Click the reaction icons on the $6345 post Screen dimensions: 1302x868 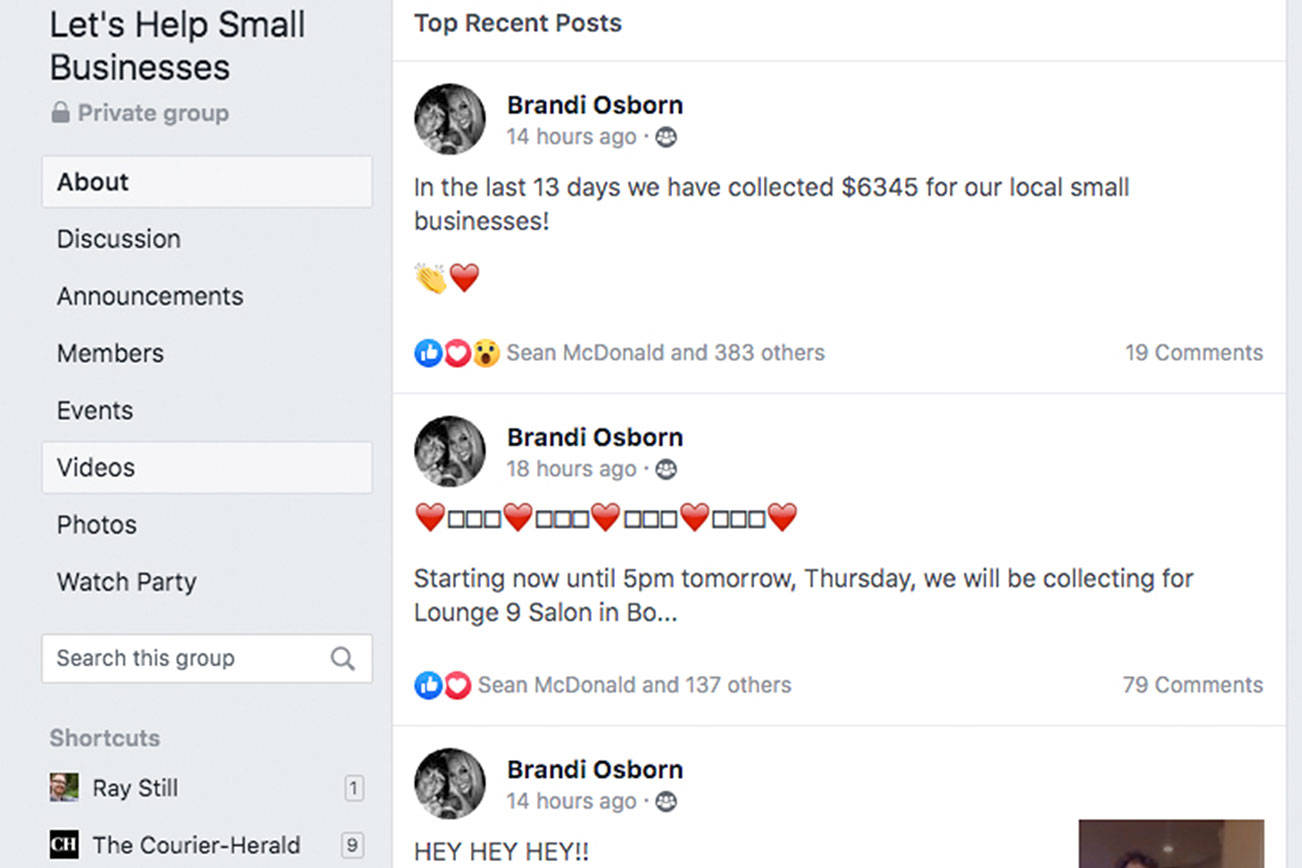pos(457,353)
